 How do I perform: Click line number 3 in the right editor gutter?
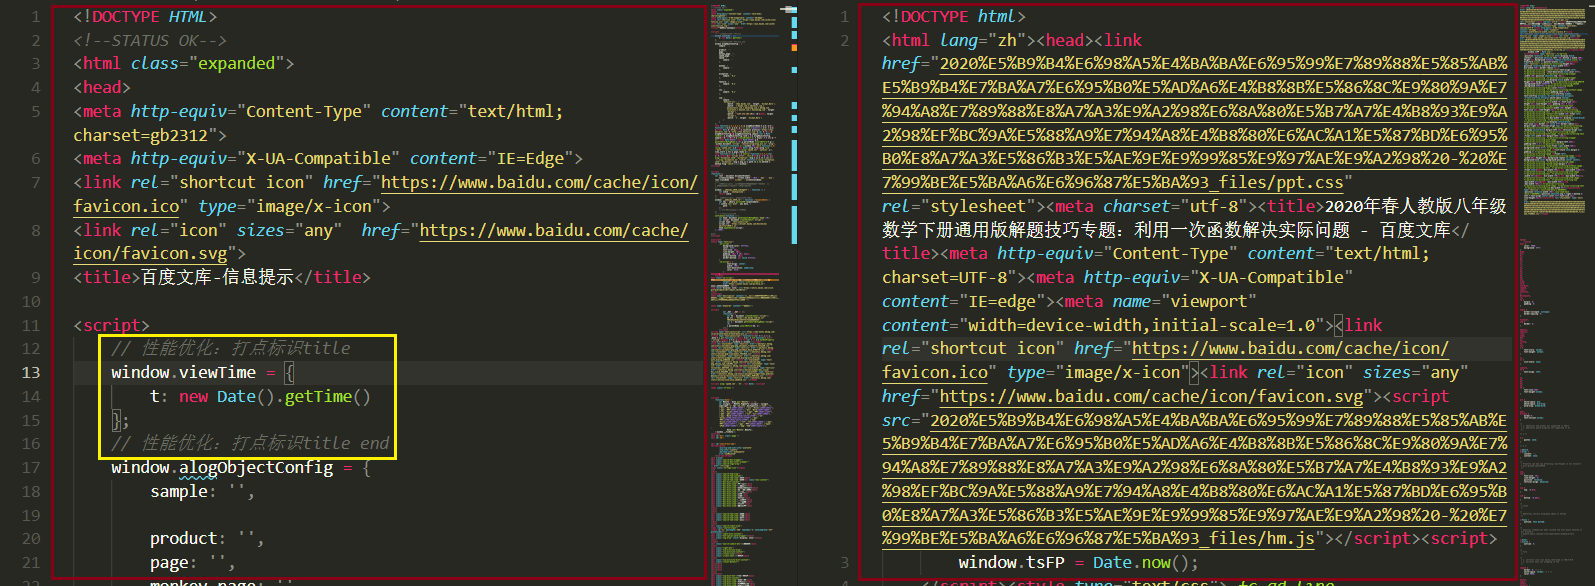tap(844, 562)
